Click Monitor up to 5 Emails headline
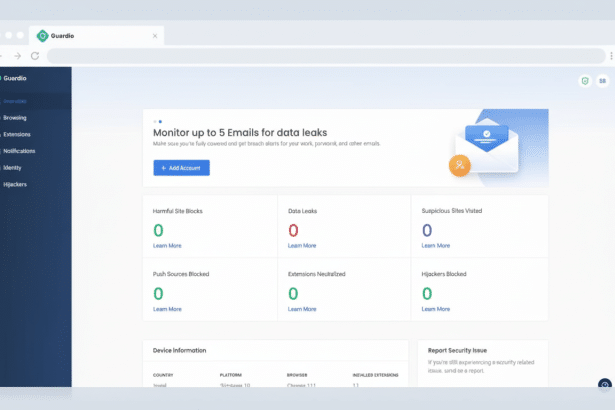 [x=240, y=133]
